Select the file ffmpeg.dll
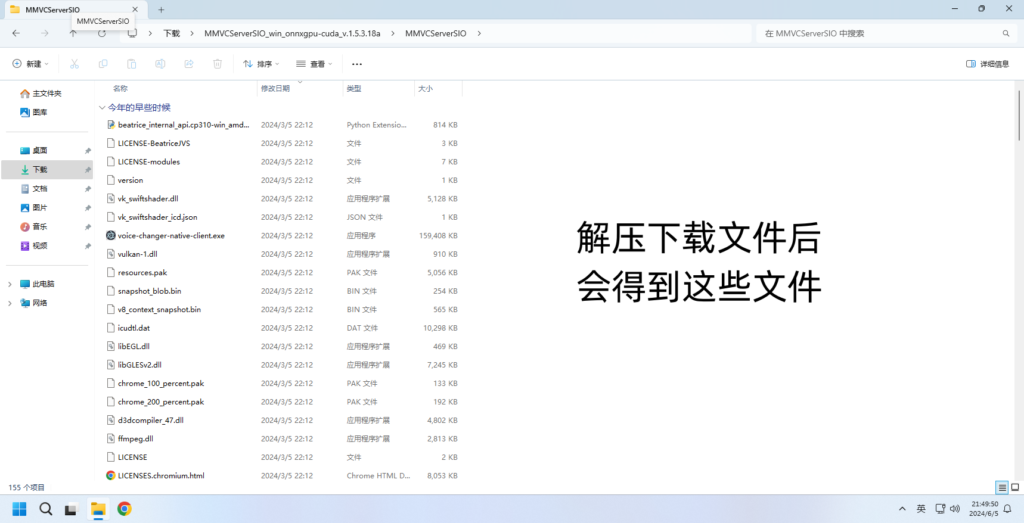 (x=135, y=439)
